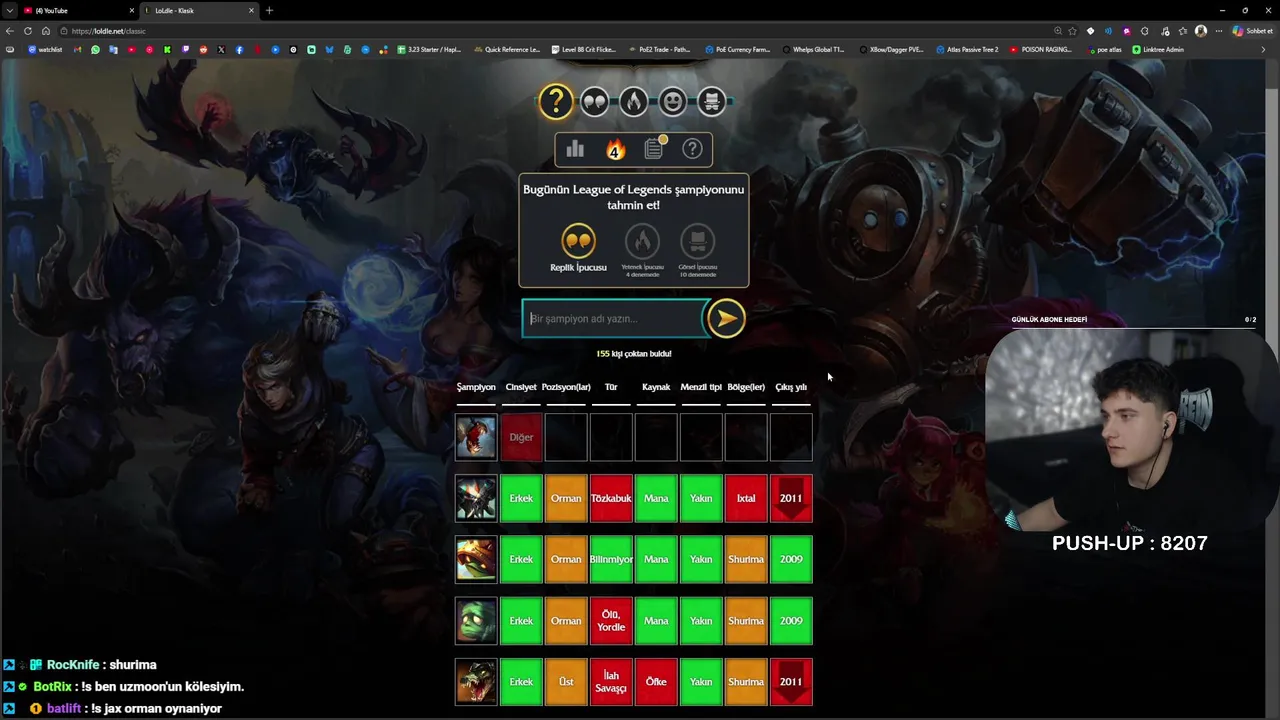This screenshot has height=720, width=1280.
Task: Go to the browser home page
Action: 45,31
